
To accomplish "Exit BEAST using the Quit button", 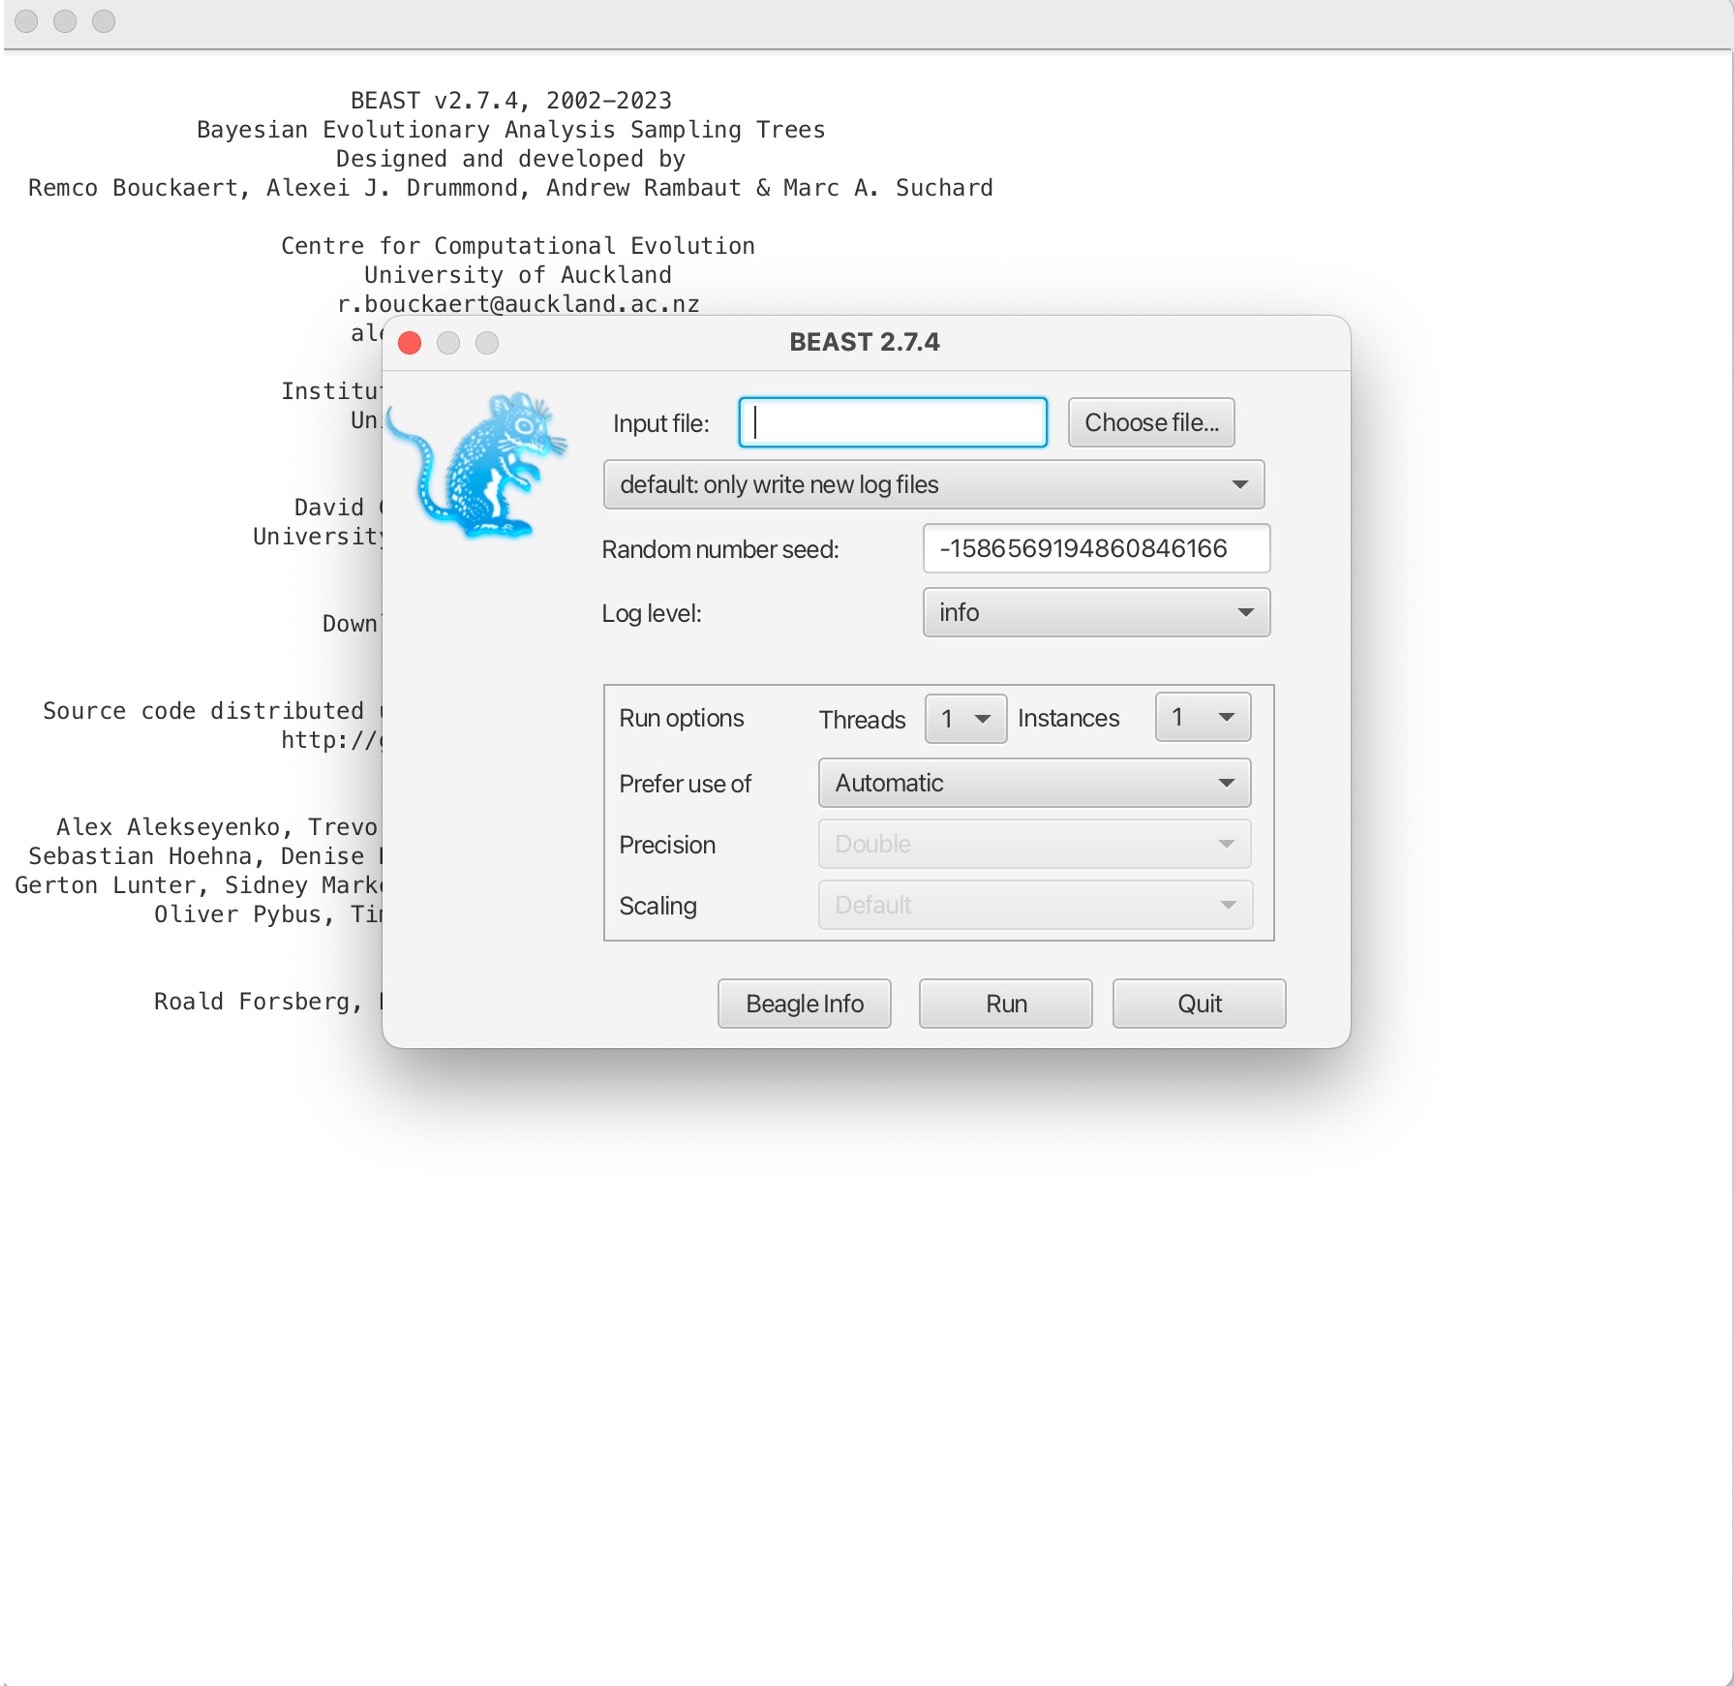I will (1199, 1004).
